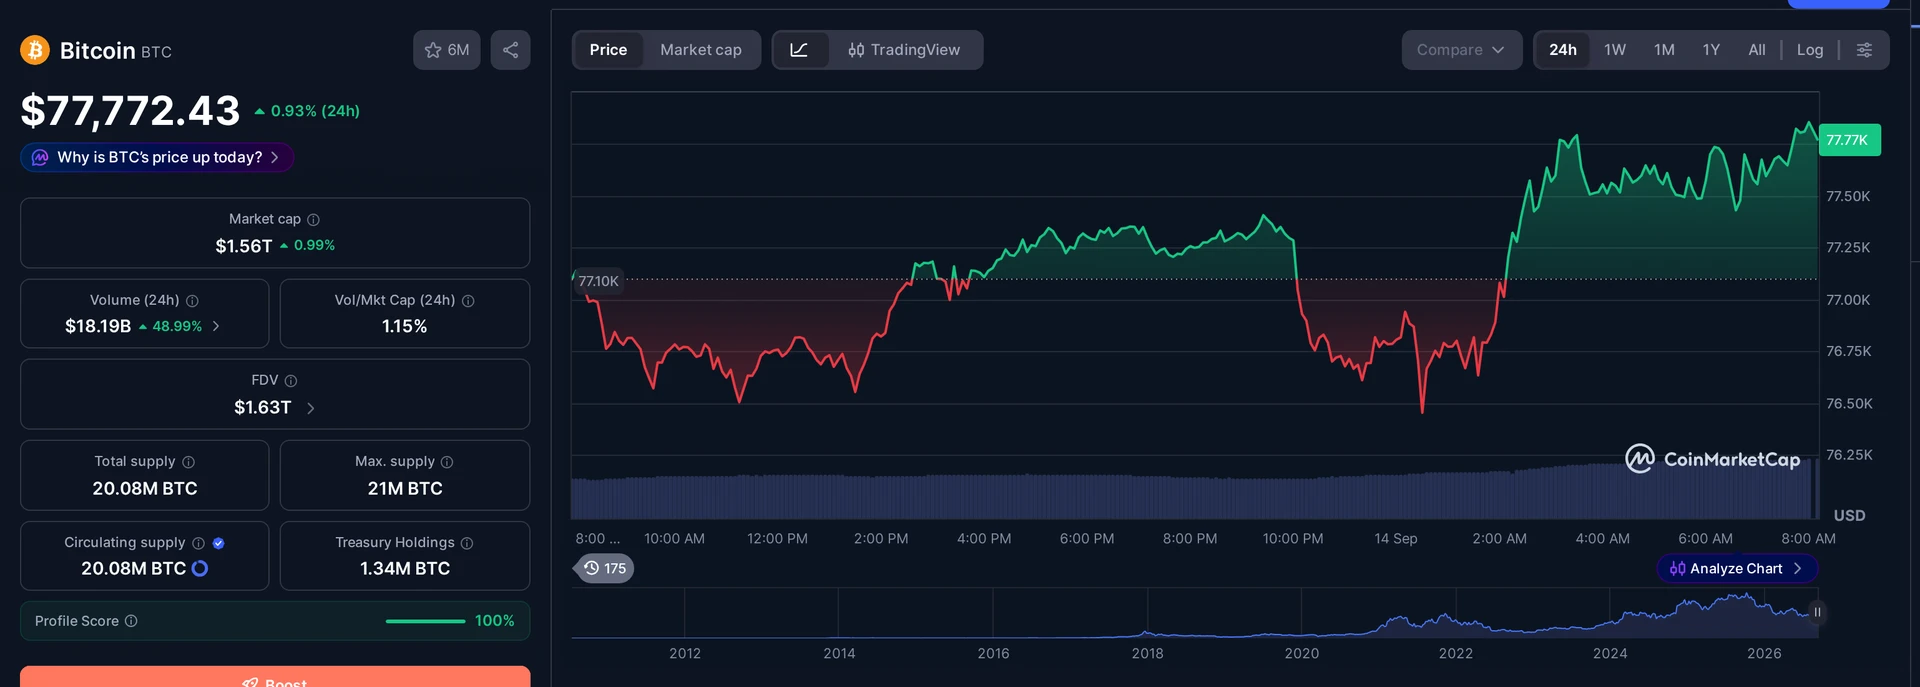Click the 1.15% Vol/Mkt Cap value
This screenshot has height=687, width=1920.
pyautogui.click(x=405, y=326)
